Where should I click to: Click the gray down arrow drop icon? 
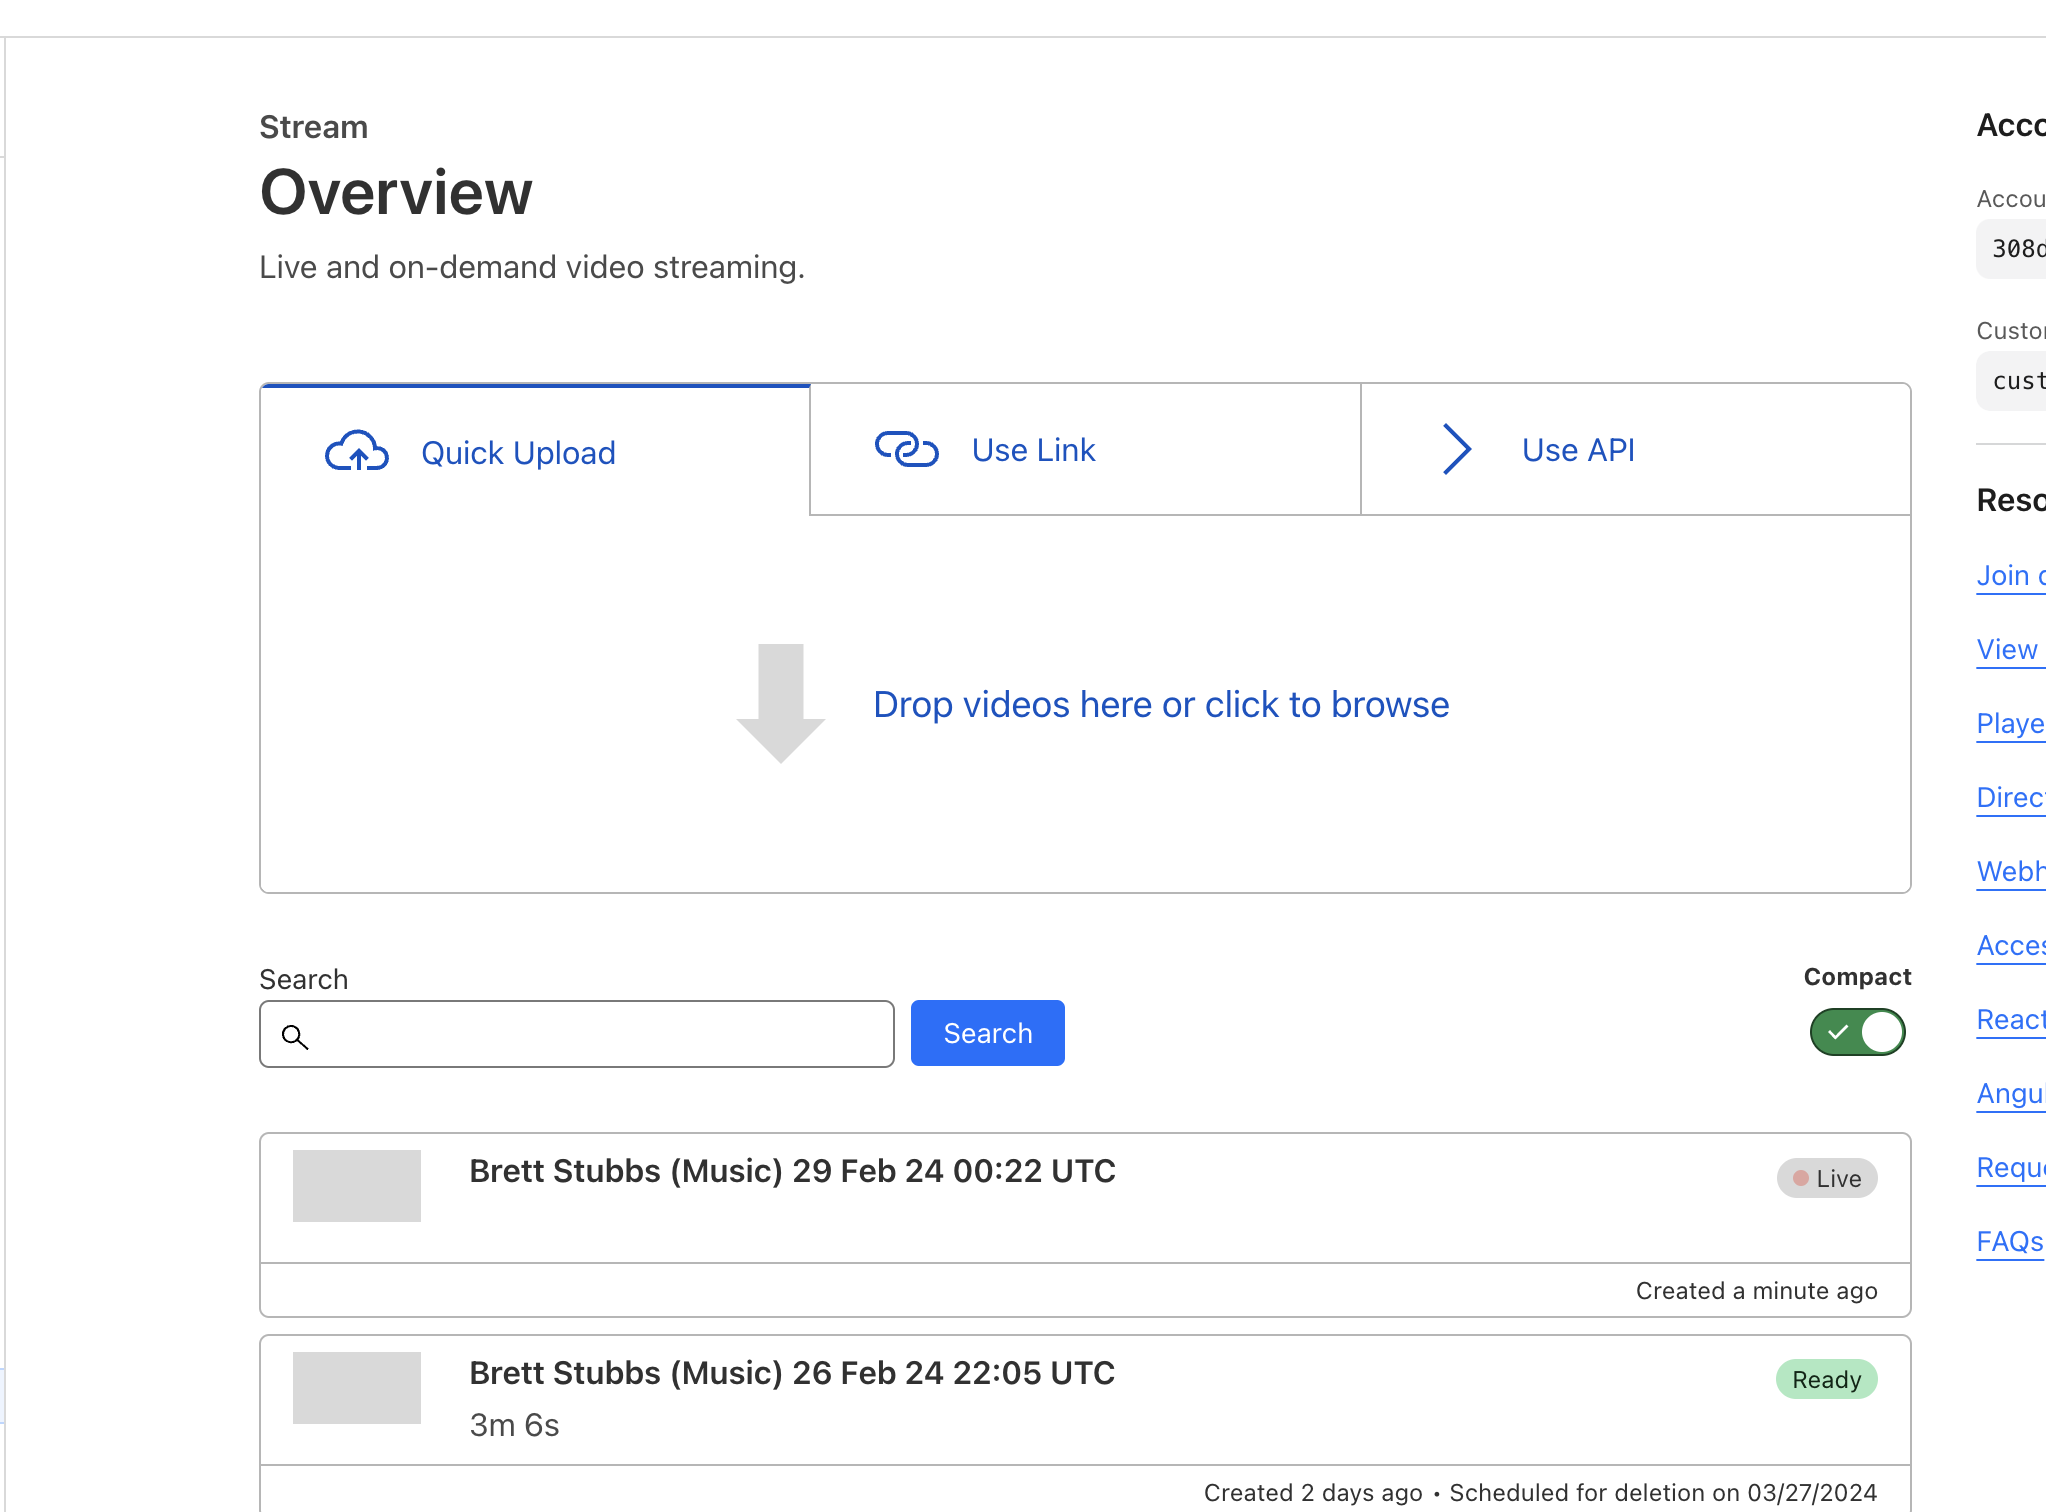[781, 703]
